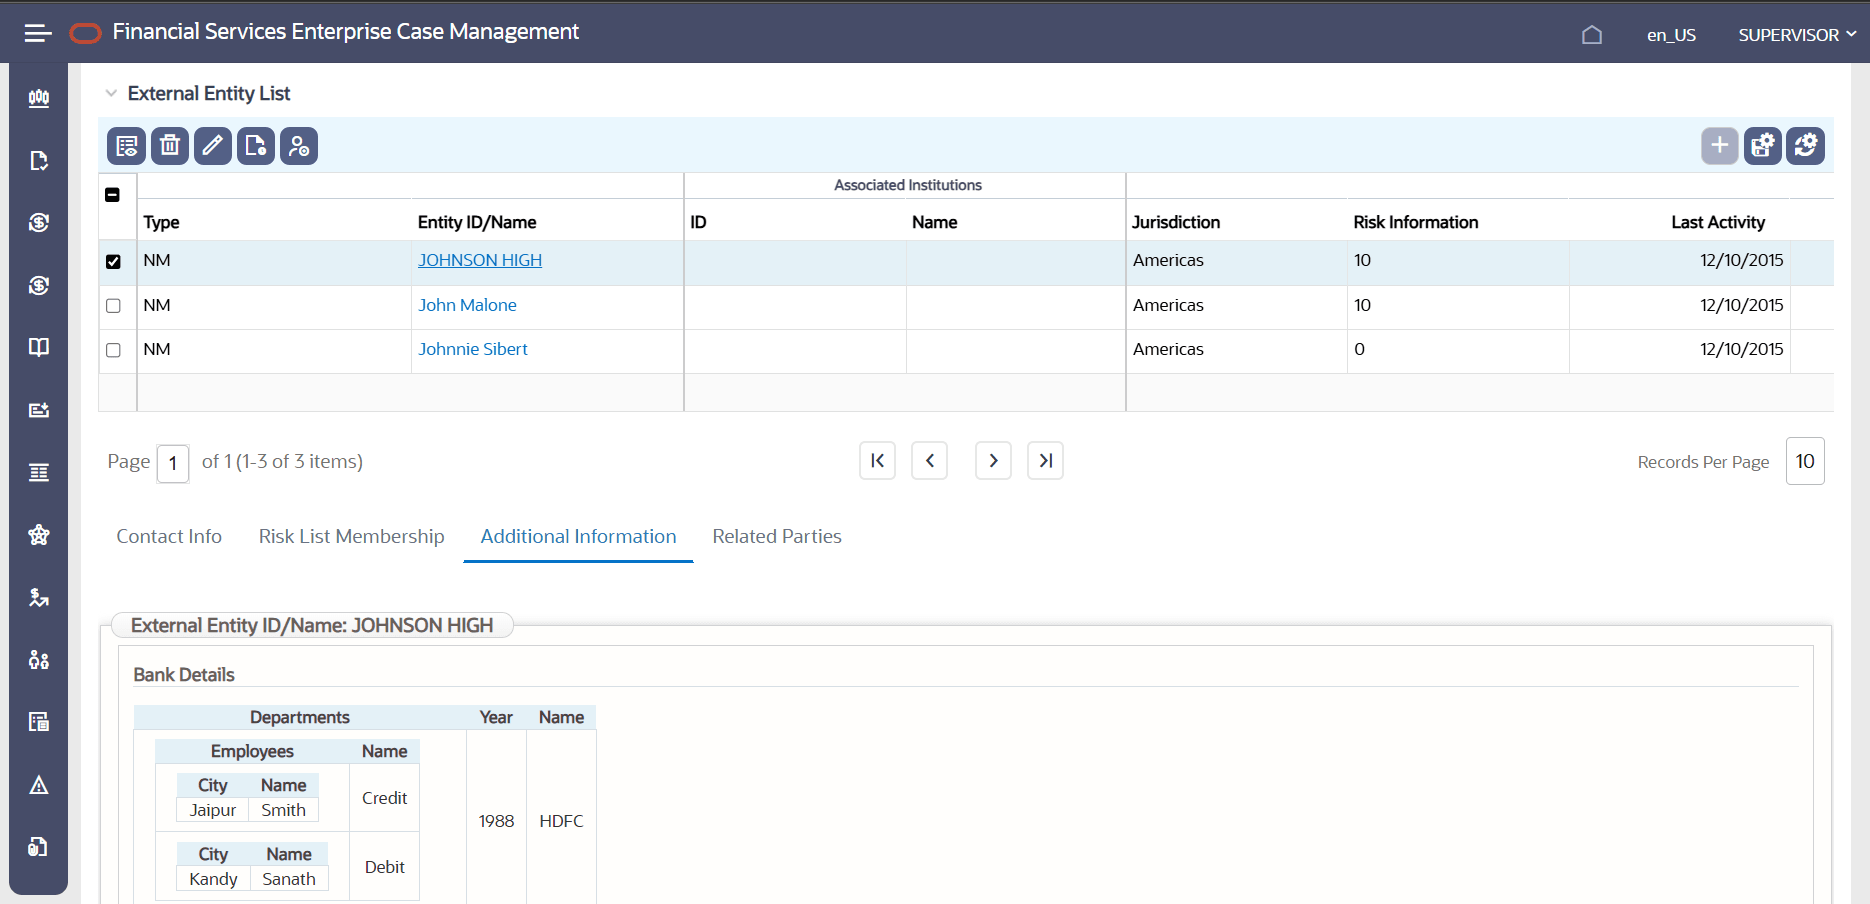Open the open book sidebar icon

pos(39,347)
